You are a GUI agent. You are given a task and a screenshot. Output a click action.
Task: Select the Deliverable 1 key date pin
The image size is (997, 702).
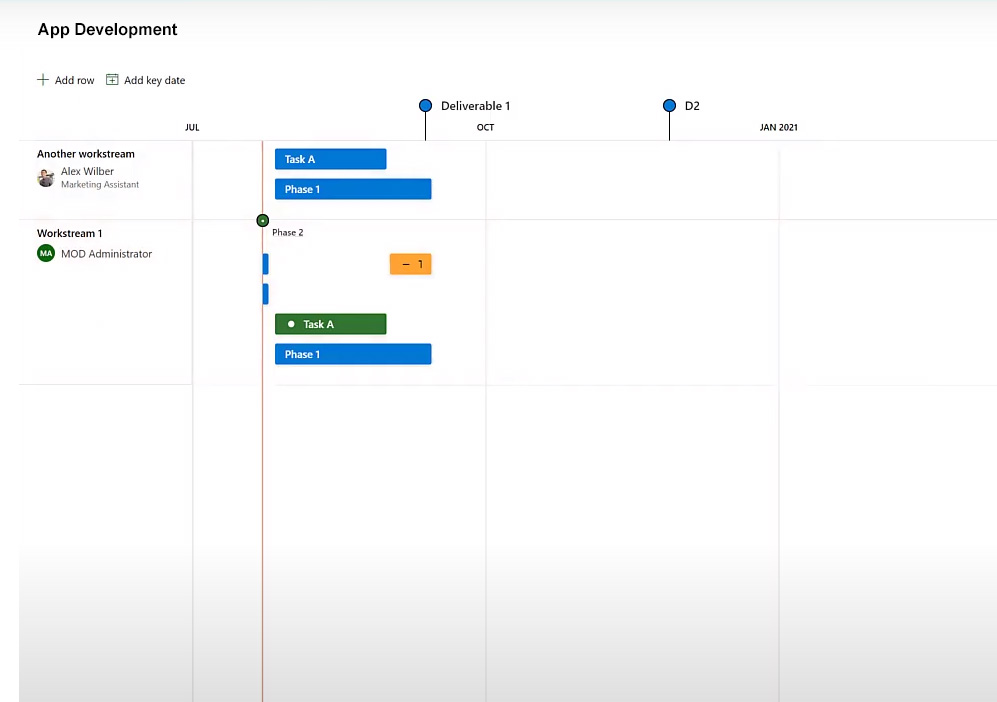pos(425,106)
